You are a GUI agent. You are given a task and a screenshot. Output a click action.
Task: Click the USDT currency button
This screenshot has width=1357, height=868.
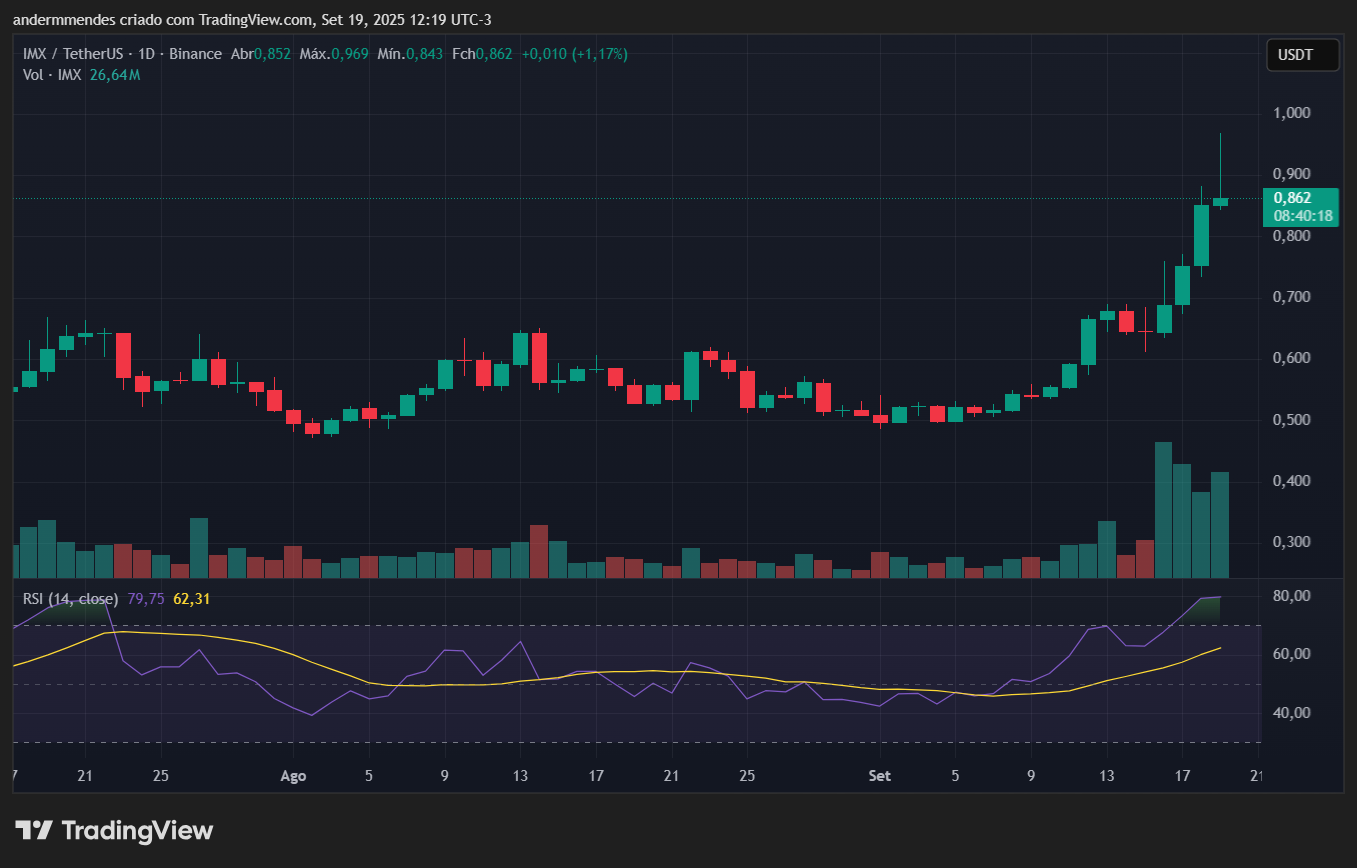pos(1302,55)
